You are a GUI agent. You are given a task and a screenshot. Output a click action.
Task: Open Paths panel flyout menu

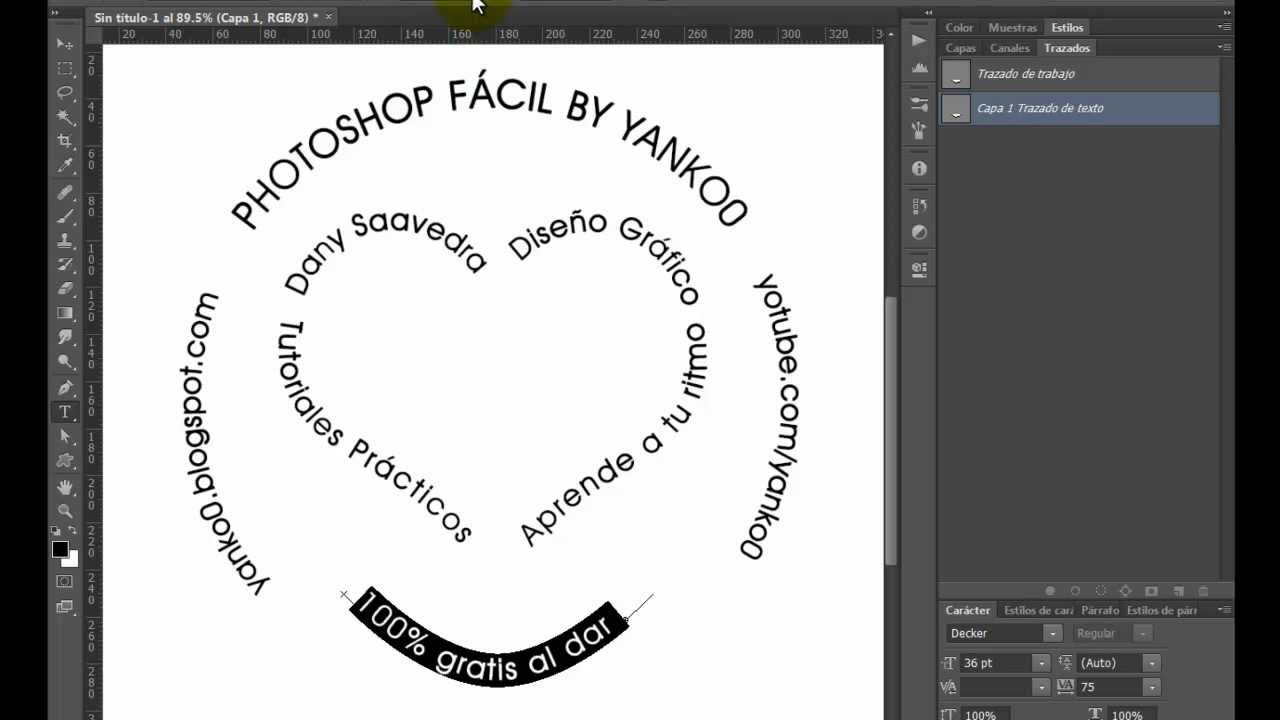pyautogui.click(x=1224, y=48)
